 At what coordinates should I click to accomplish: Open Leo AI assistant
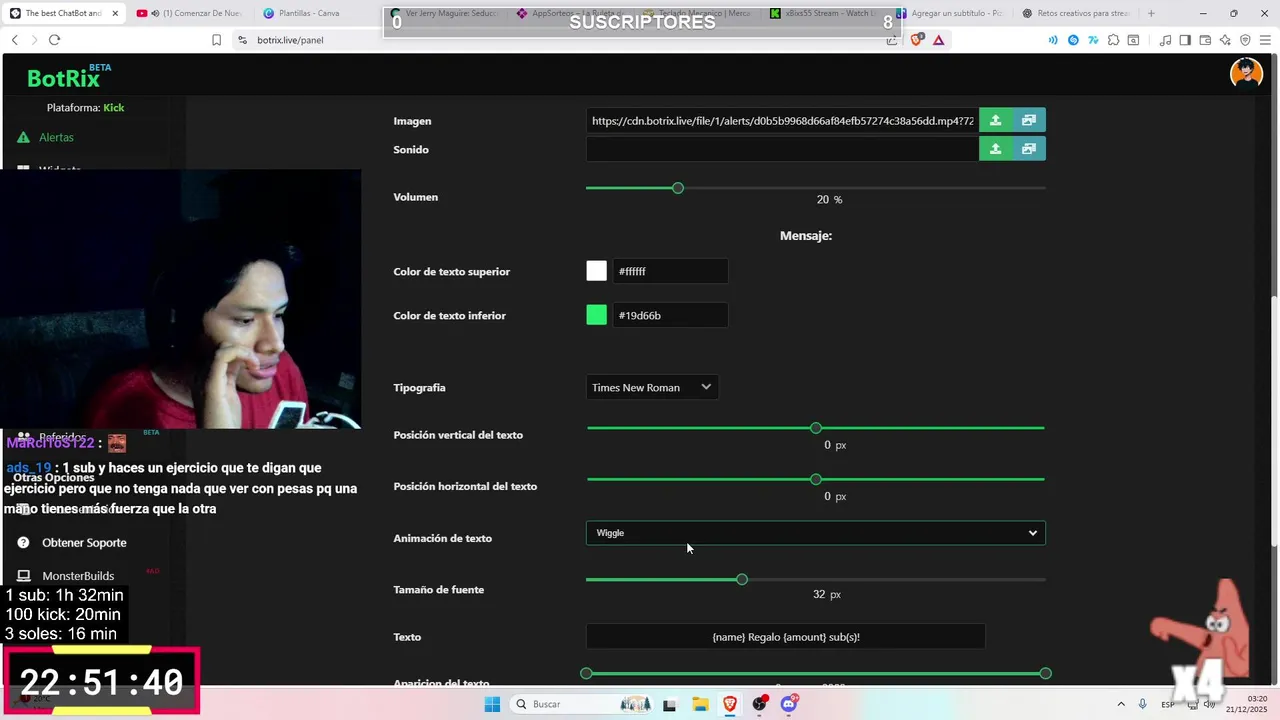point(1225,40)
